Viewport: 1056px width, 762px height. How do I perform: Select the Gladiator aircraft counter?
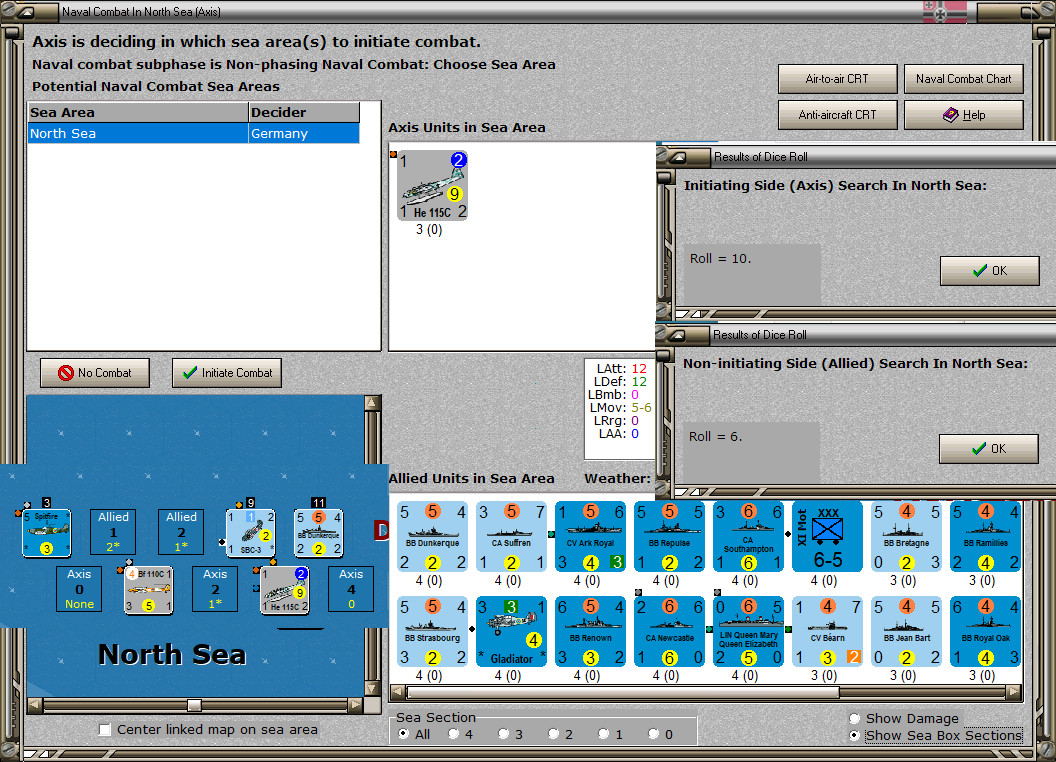[x=511, y=631]
